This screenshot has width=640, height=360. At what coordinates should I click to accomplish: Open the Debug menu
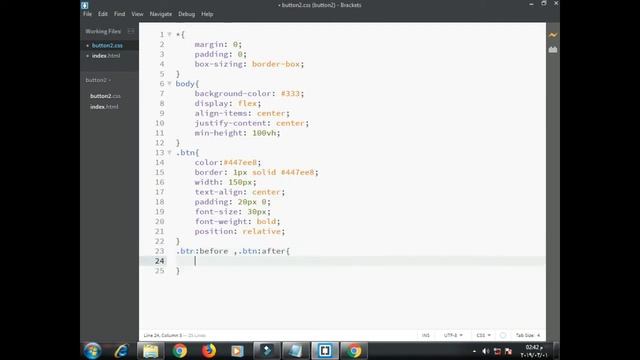187,14
